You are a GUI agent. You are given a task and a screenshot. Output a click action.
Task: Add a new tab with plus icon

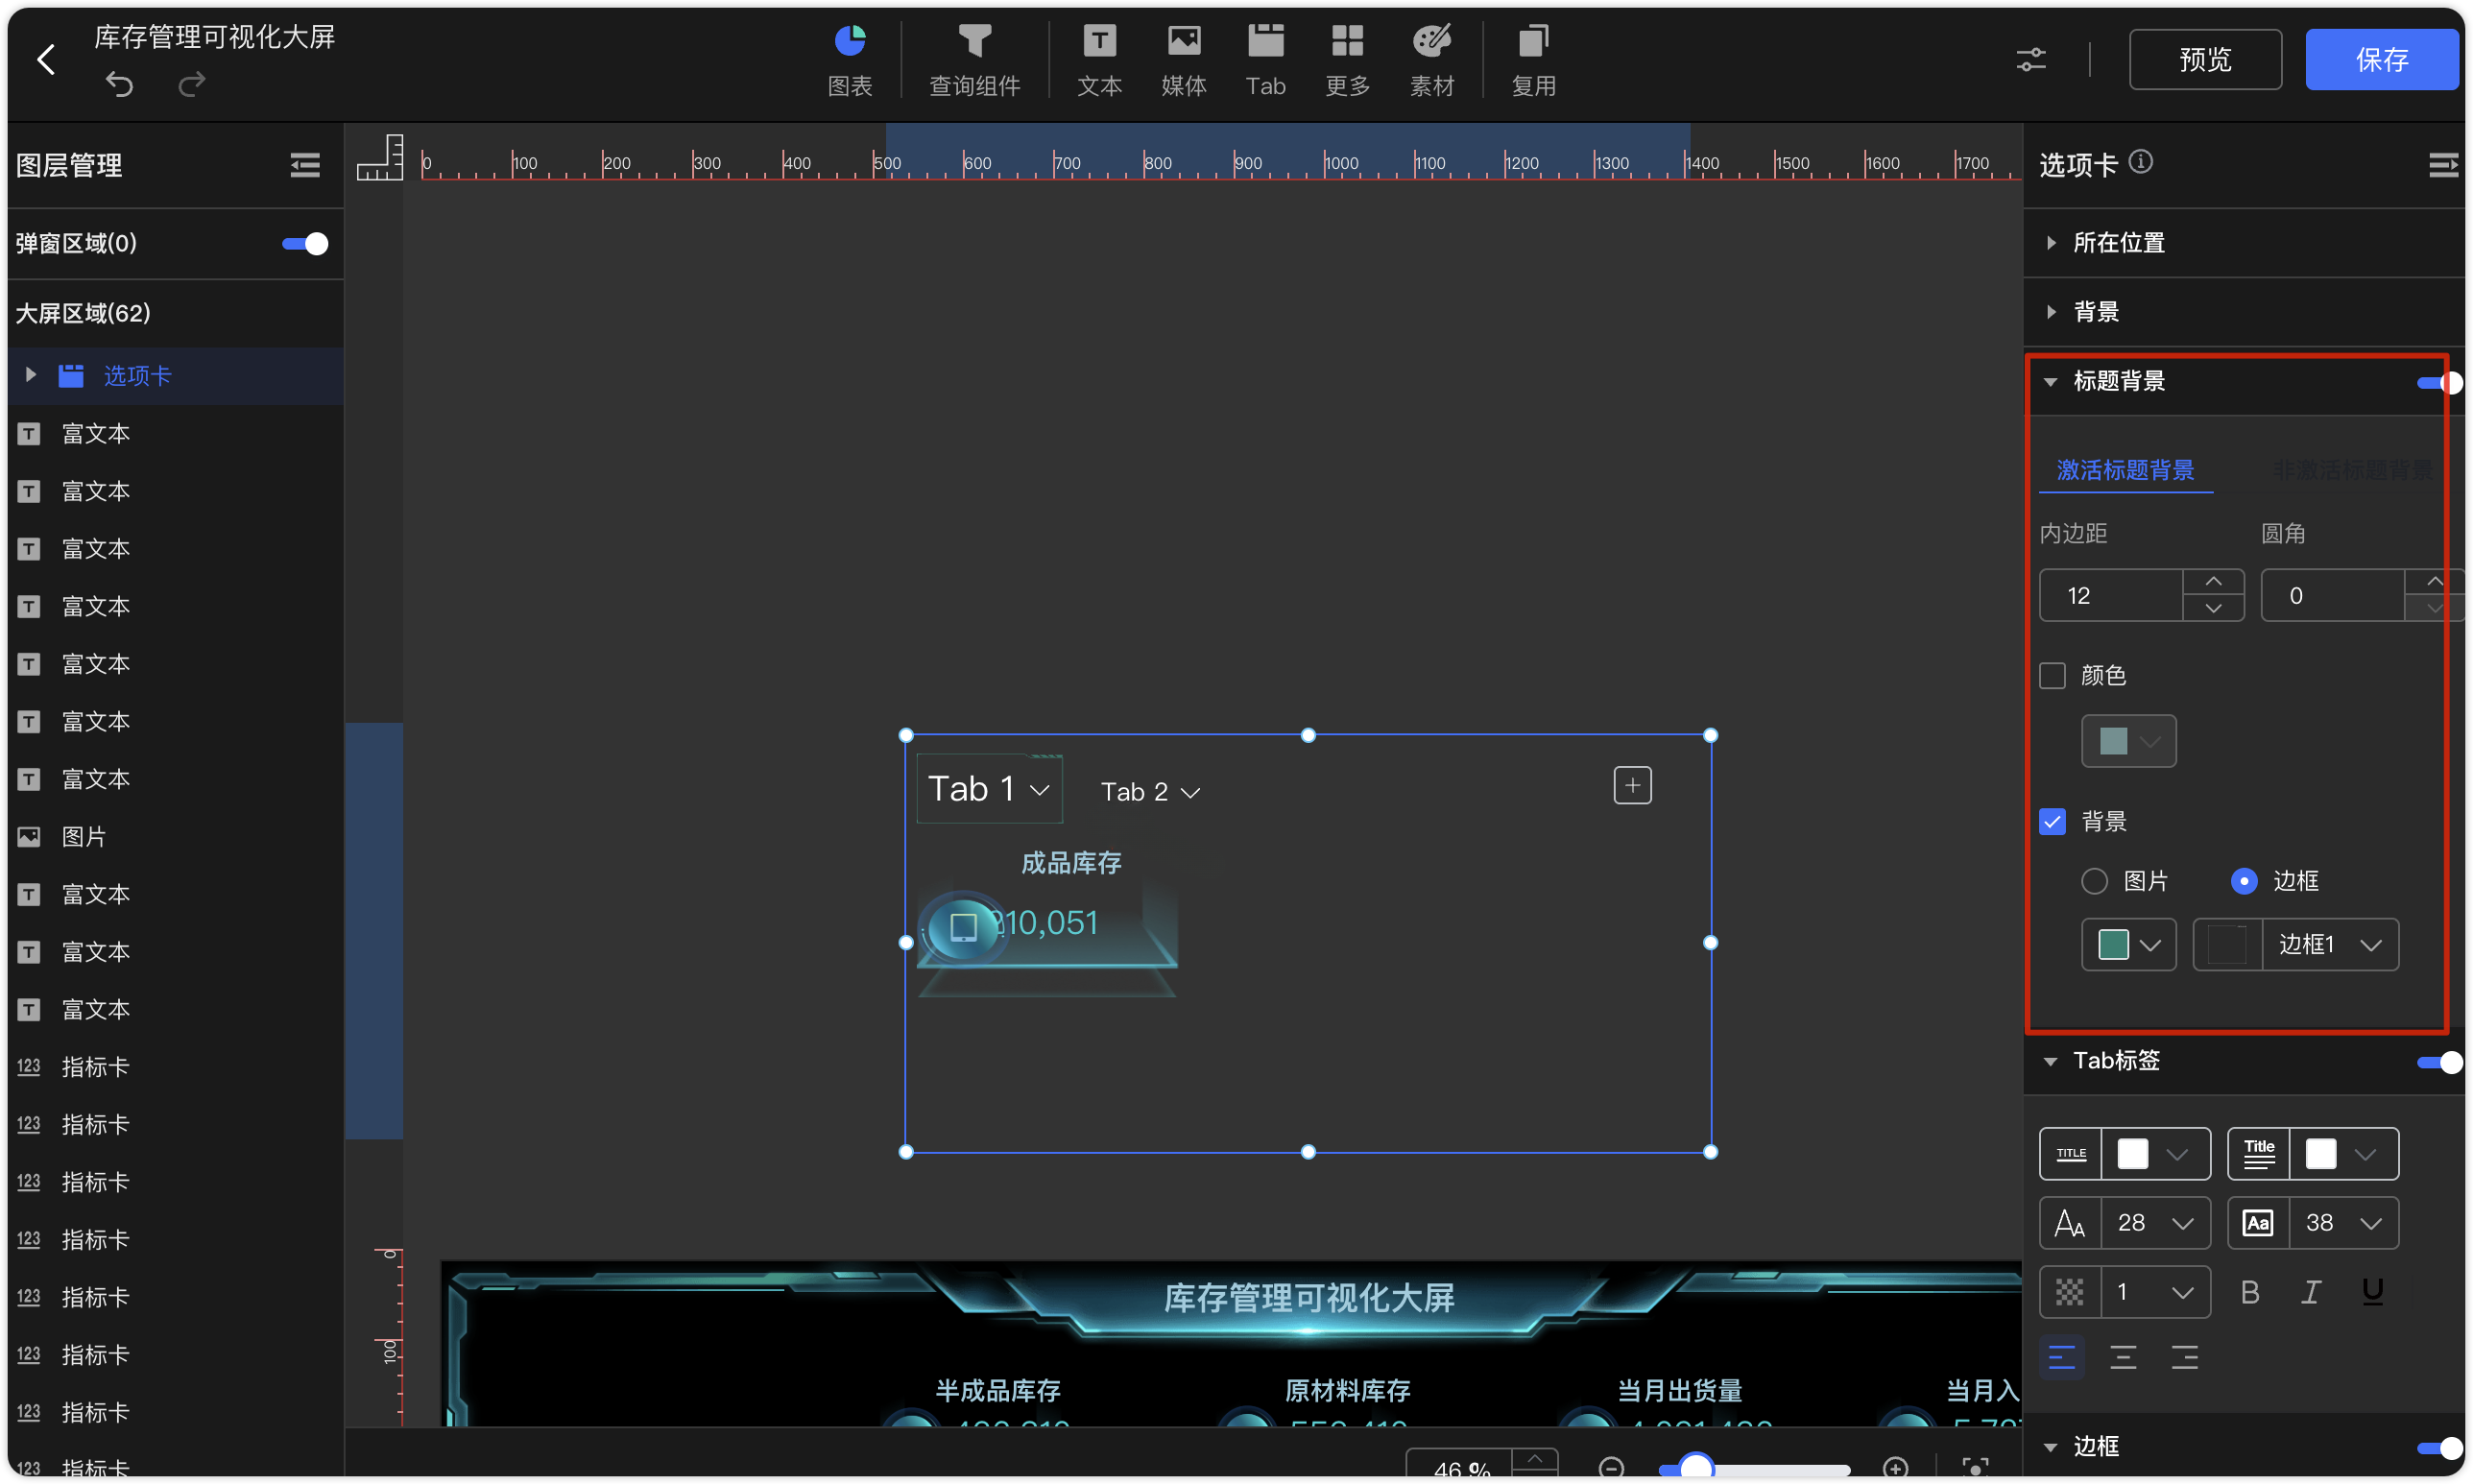pos(1632,785)
